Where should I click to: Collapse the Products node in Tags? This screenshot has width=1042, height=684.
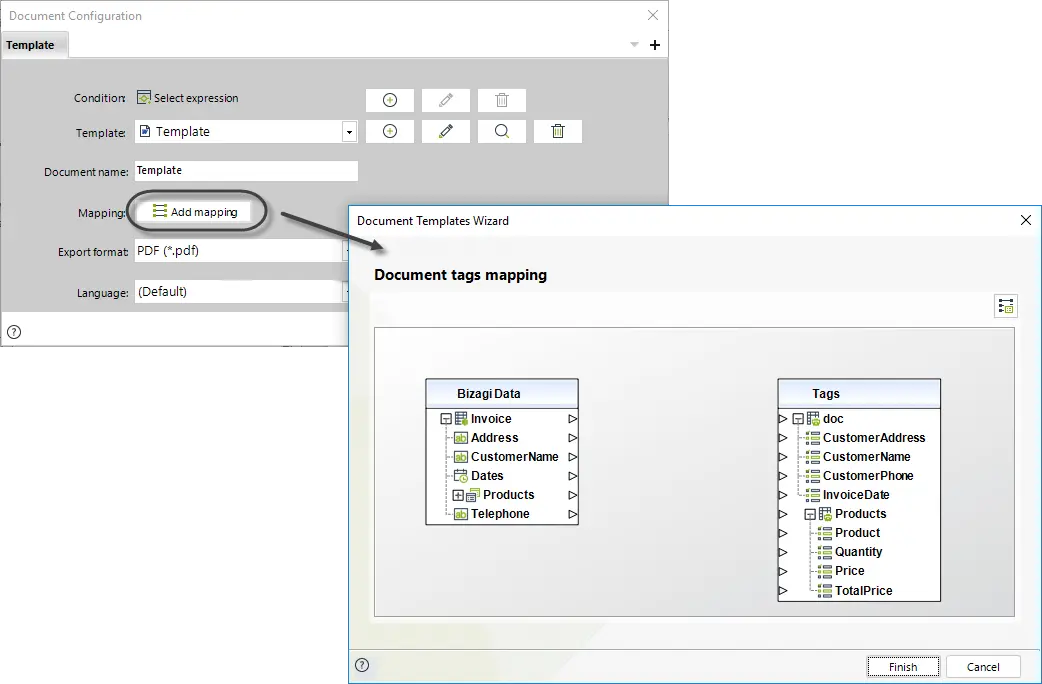pyautogui.click(x=810, y=514)
